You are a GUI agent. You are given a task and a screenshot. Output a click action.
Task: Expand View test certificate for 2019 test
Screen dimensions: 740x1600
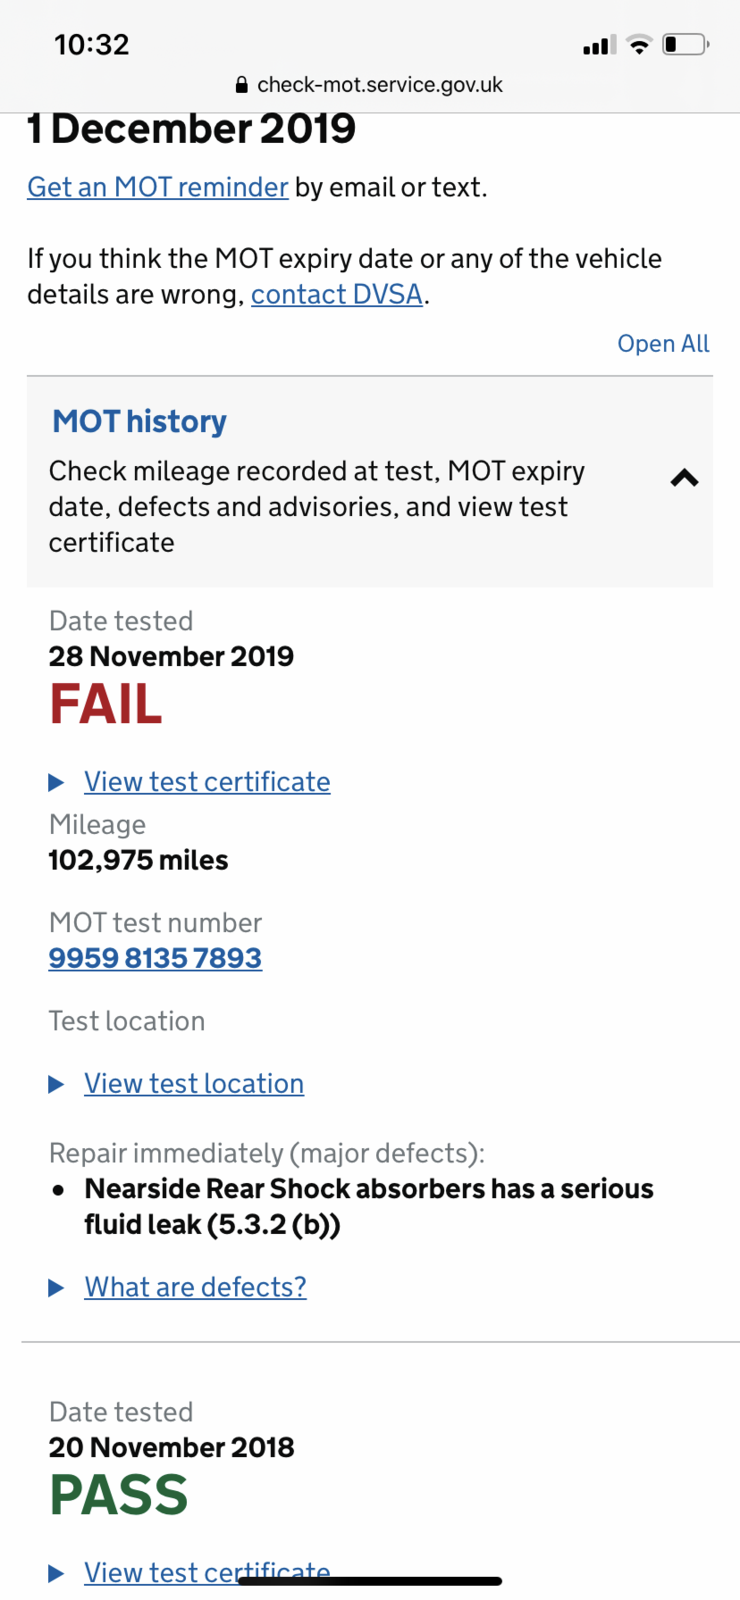click(207, 782)
